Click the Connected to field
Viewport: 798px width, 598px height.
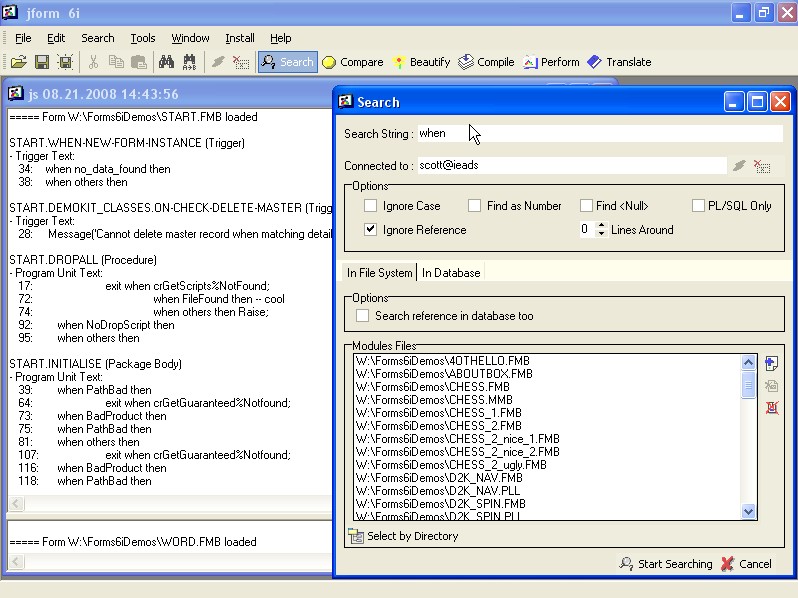[x=572, y=165]
